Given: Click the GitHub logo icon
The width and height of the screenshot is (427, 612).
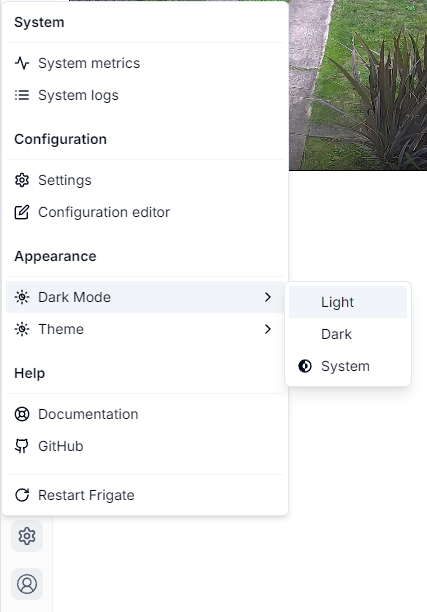Looking at the screenshot, I should 22,446.
